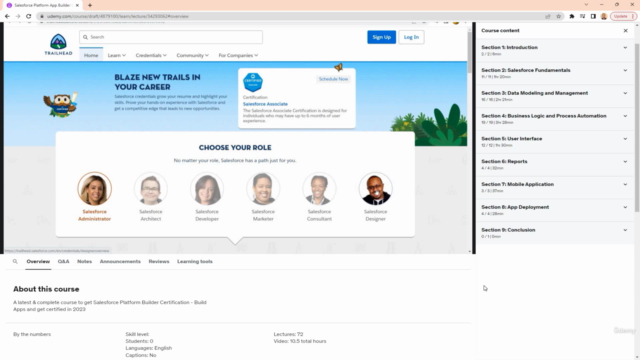The height and width of the screenshot is (360, 640).
Task: Click the Log In button
Action: pyautogui.click(x=411, y=37)
